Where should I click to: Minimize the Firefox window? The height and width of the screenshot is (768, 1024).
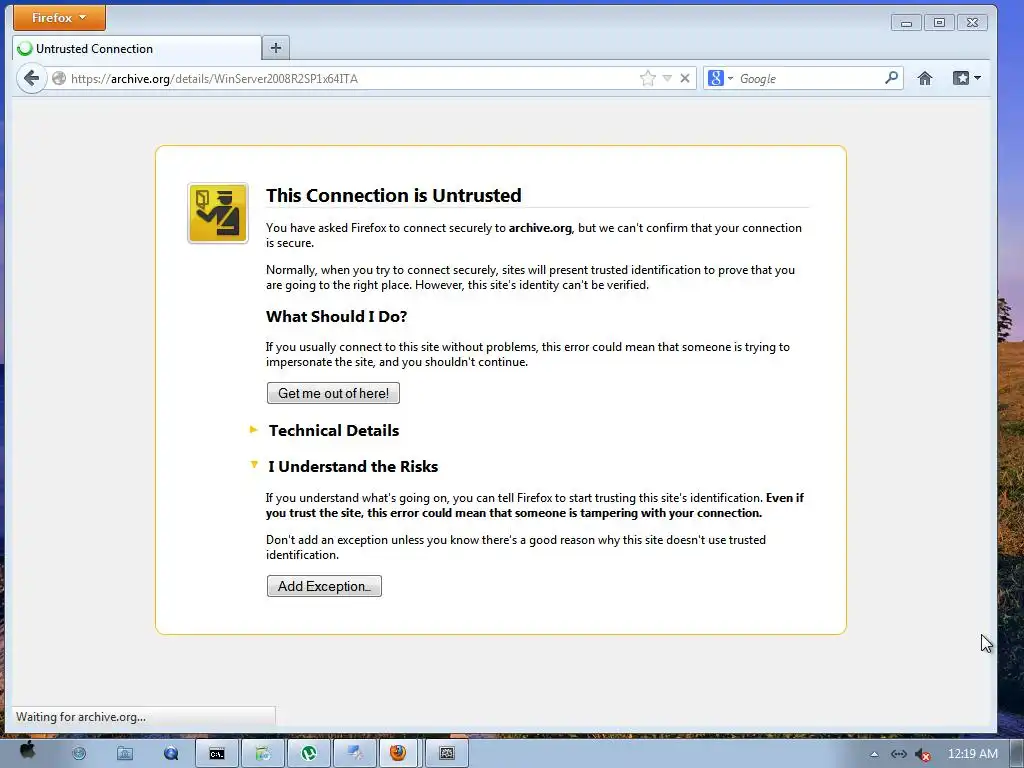(906, 23)
